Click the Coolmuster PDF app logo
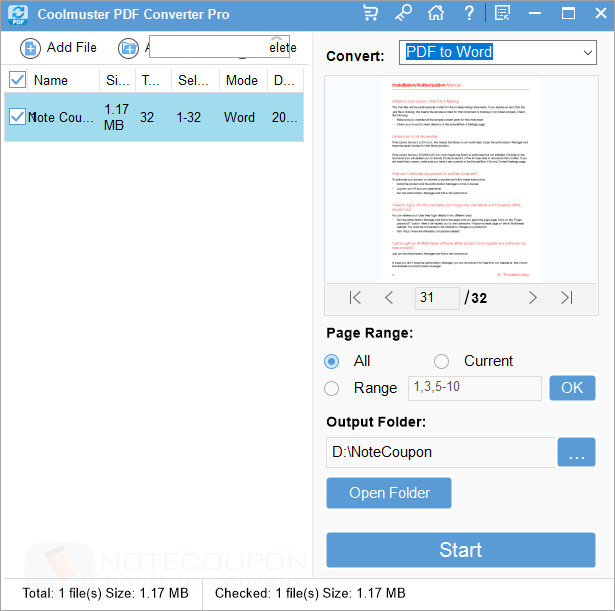The width and height of the screenshot is (615, 611). point(18,15)
